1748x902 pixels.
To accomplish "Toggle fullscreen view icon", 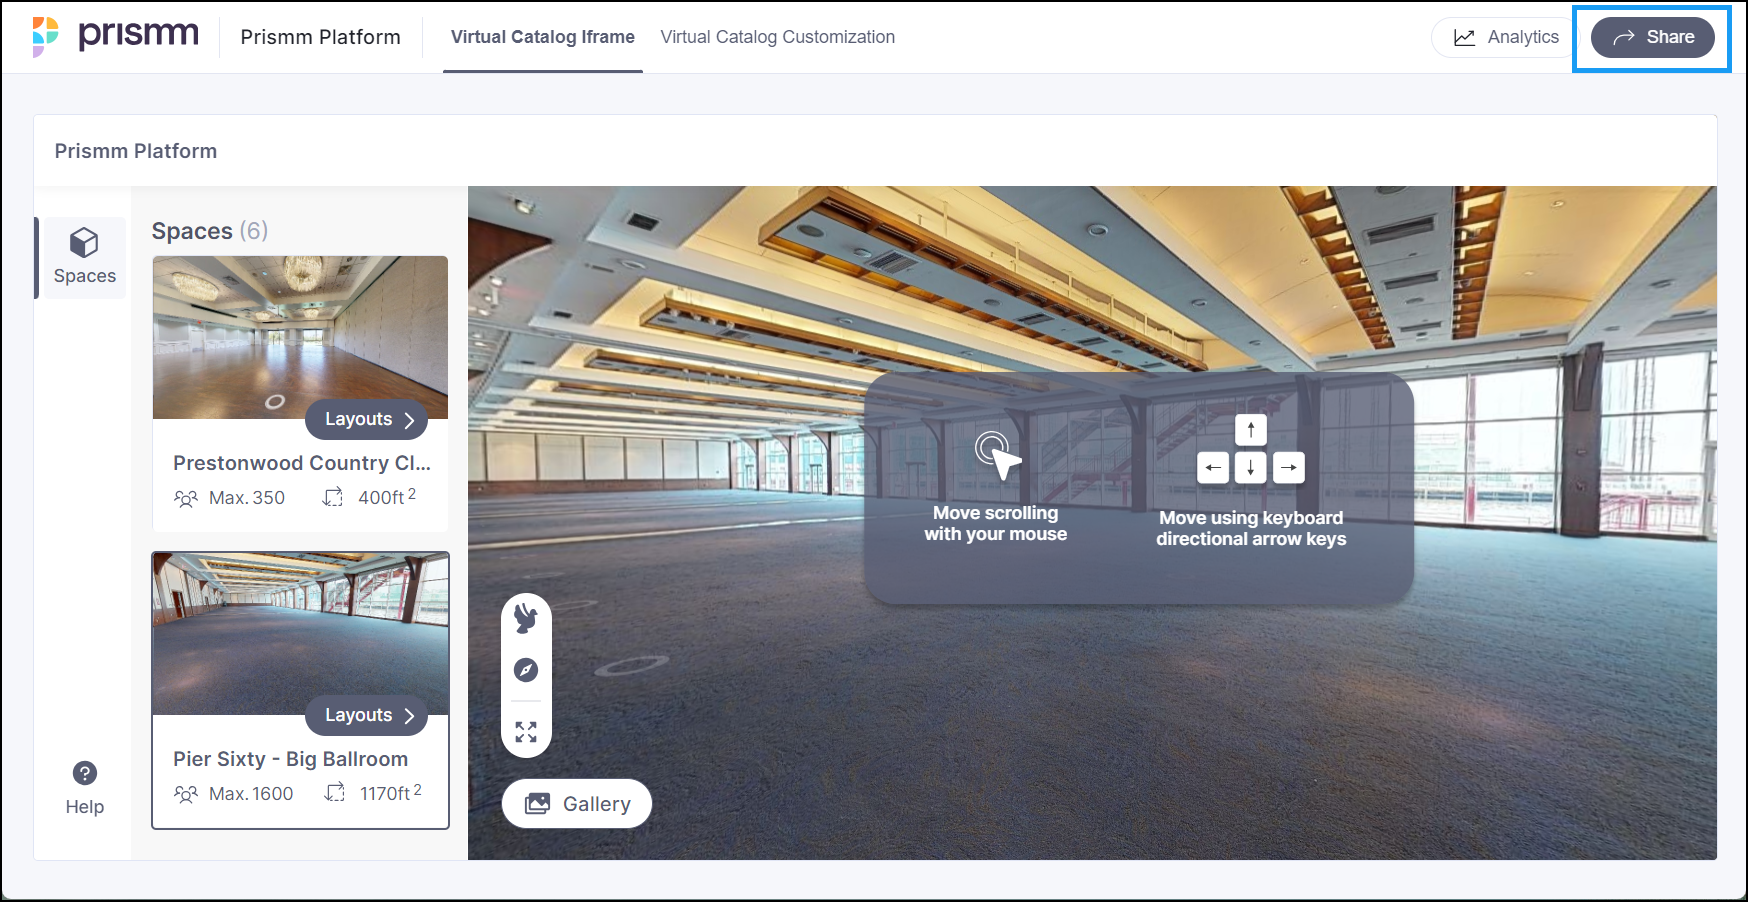I will [526, 732].
